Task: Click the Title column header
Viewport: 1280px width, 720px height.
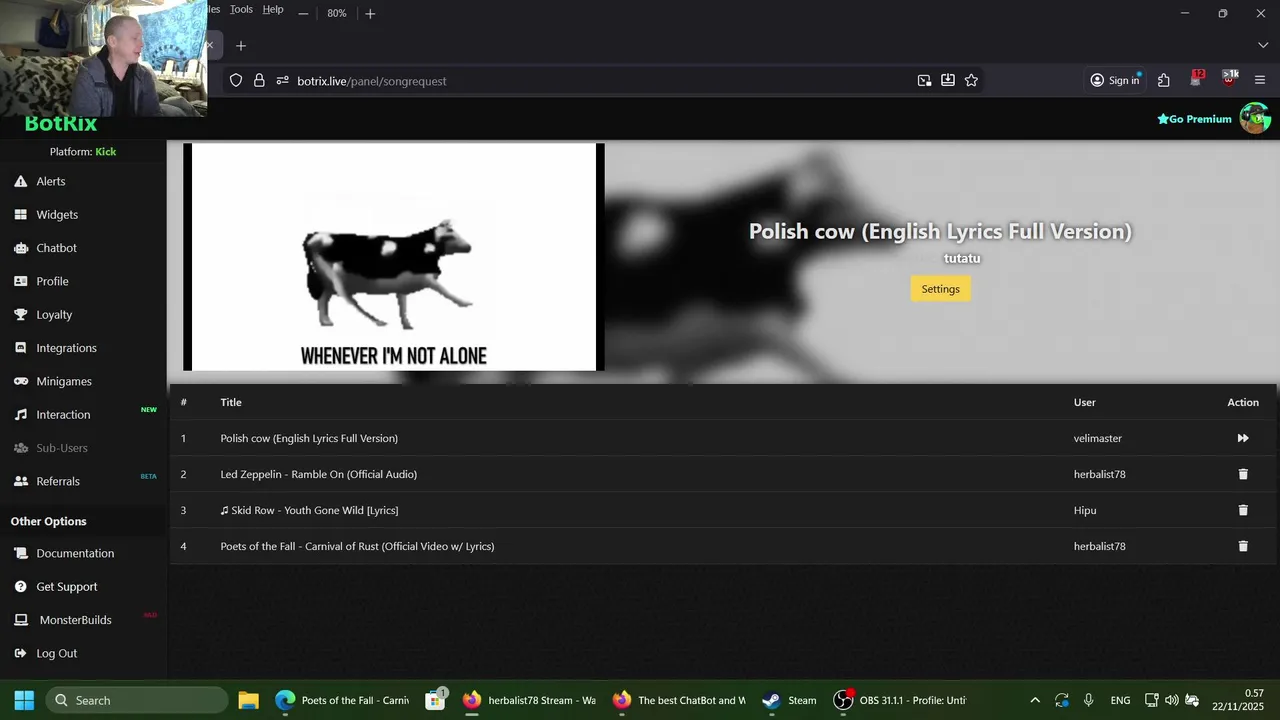Action: (231, 402)
